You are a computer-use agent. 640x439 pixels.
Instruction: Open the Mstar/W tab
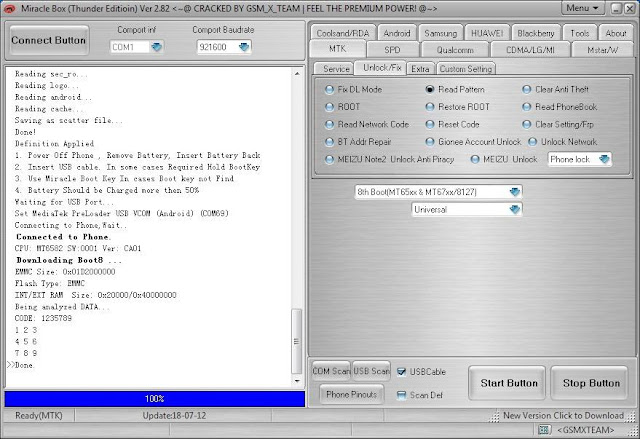point(602,50)
